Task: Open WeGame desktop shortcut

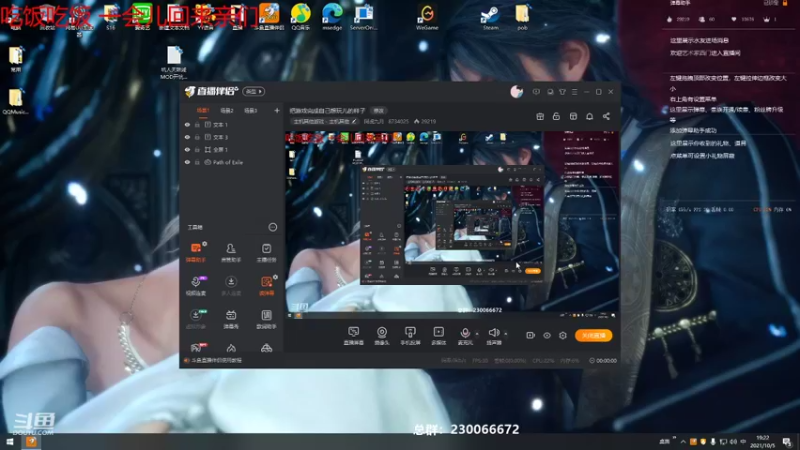Action: (427, 17)
